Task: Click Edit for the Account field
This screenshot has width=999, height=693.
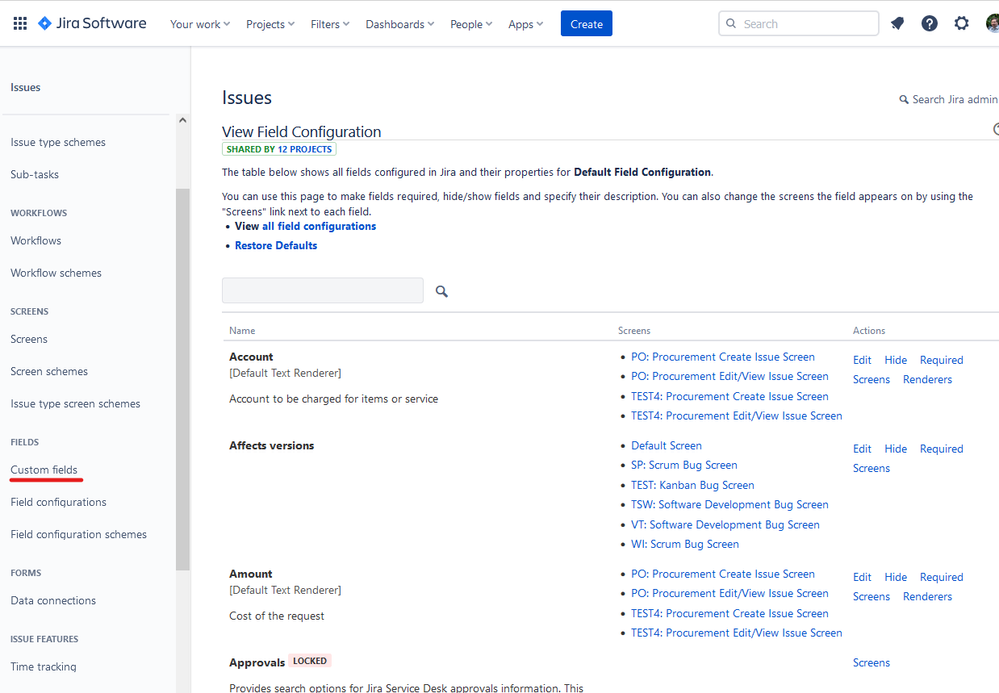Action: pyautogui.click(x=862, y=361)
